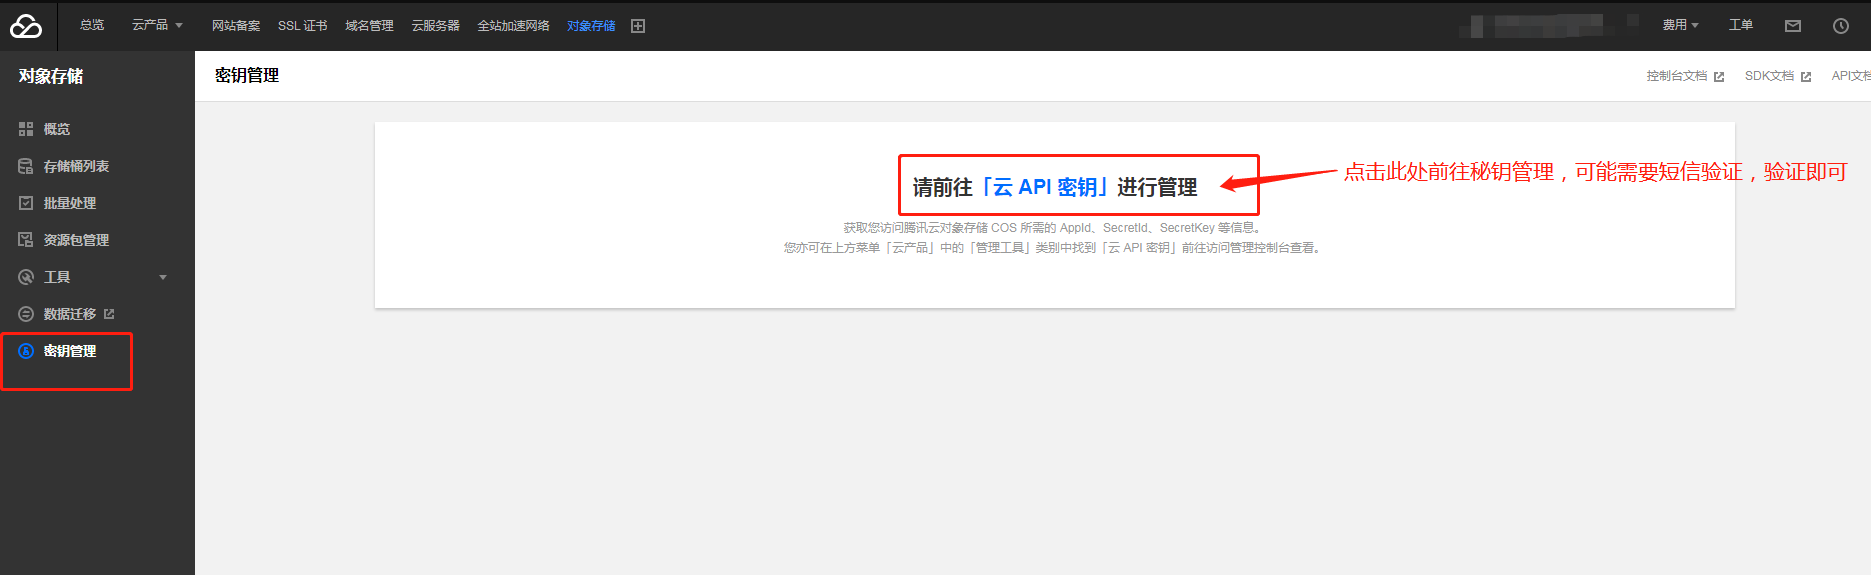Click the plus icon to add shortcut
This screenshot has height=575, width=1871.
[x=638, y=26]
